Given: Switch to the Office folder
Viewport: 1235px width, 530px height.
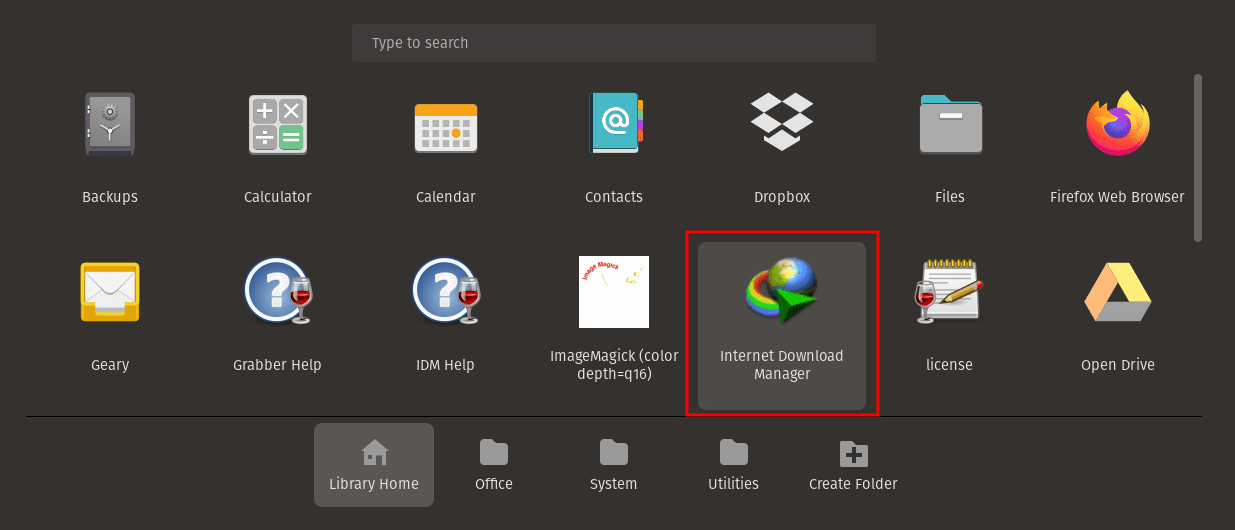Looking at the screenshot, I should click(494, 465).
